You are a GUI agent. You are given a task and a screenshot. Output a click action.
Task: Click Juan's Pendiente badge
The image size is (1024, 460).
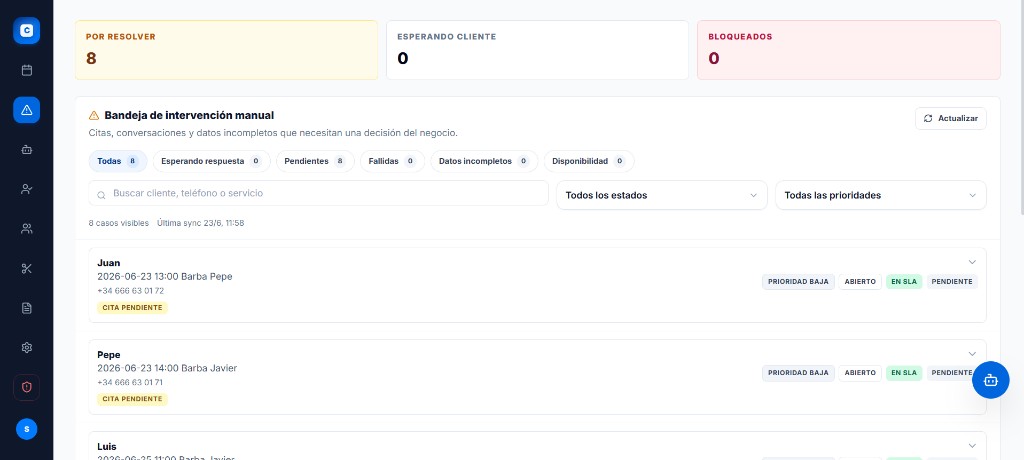pos(952,282)
